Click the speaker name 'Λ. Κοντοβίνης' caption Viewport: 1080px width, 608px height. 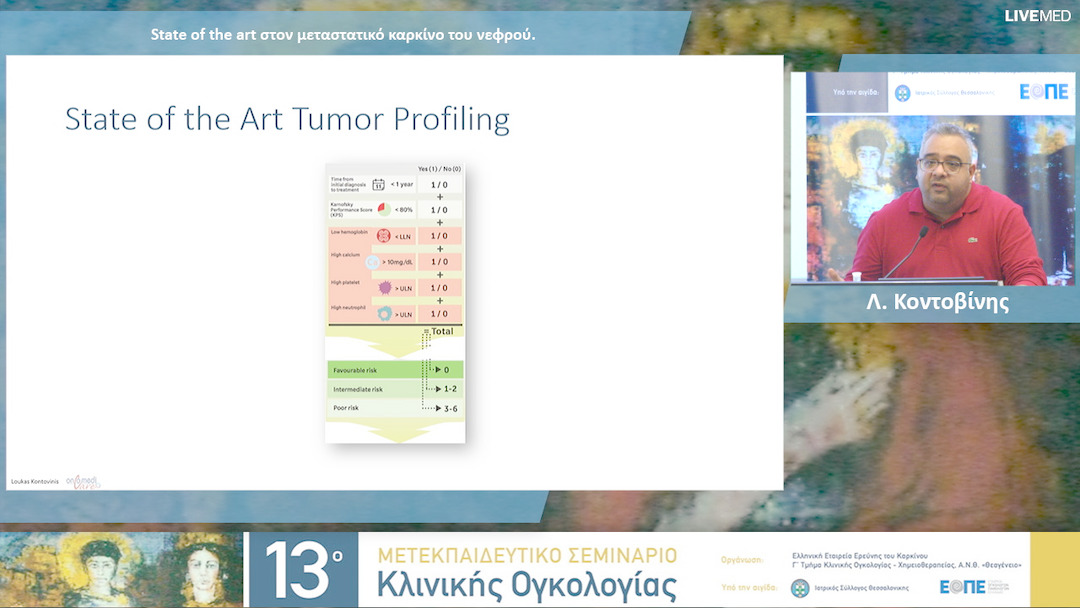pos(937,303)
